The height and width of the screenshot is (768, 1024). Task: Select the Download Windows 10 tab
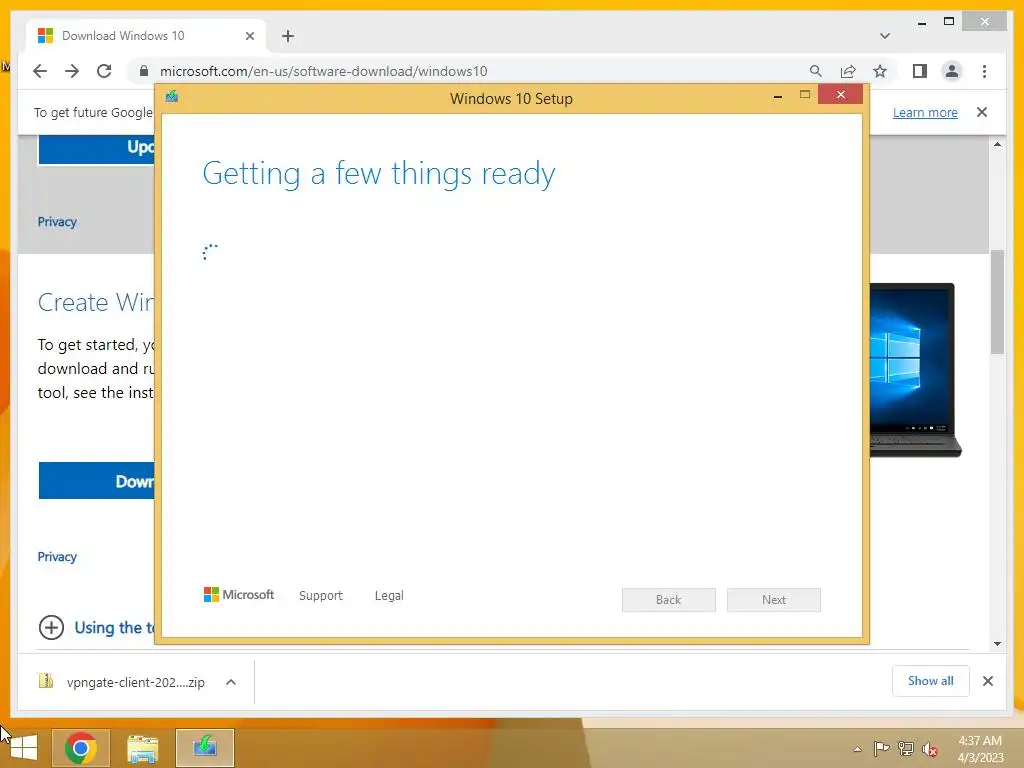pyautogui.click(x=146, y=36)
